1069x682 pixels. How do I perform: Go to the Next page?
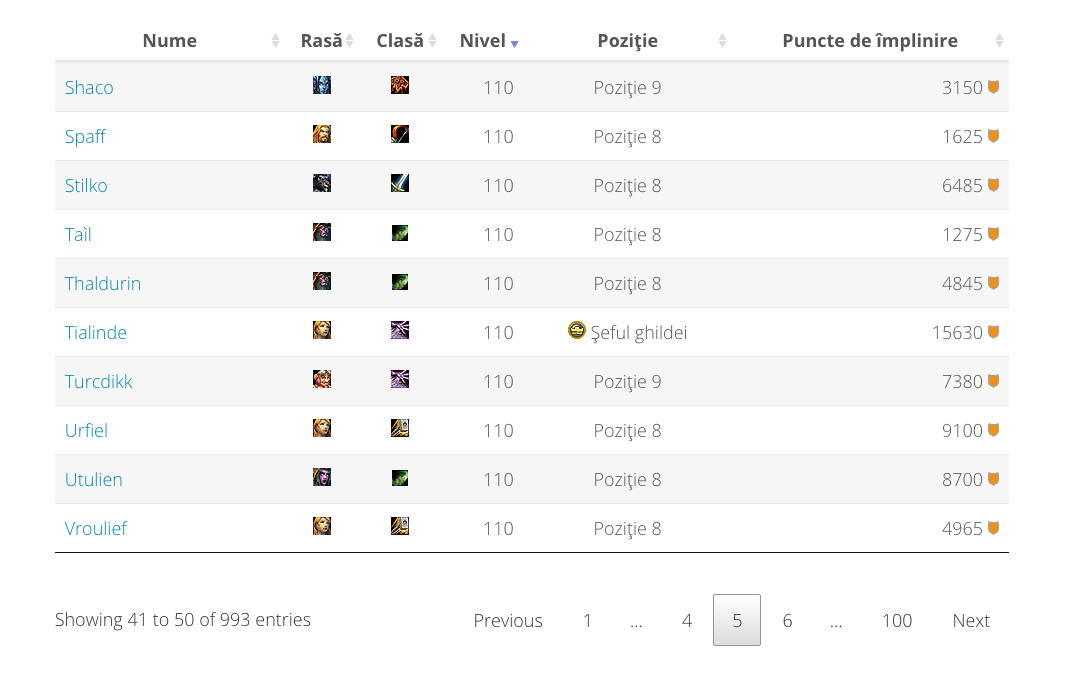(970, 621)
